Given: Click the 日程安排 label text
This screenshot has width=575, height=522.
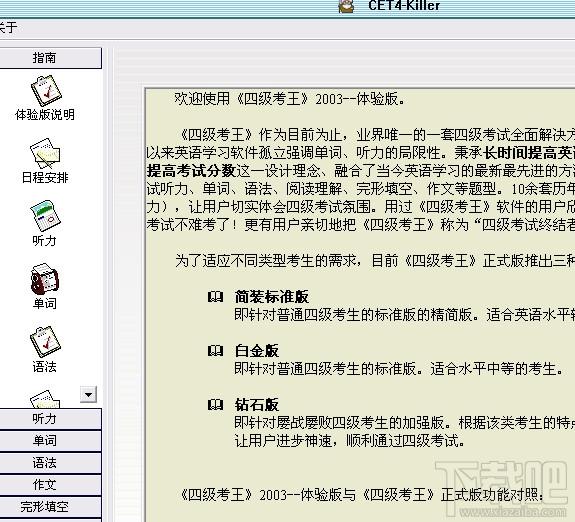Looking at the screenshot, I should tap(45, 178).
